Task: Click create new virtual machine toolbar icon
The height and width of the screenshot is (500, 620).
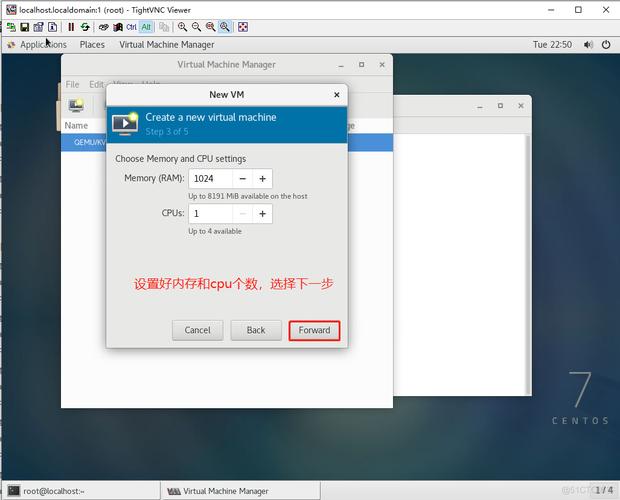Action: [76, 105]
